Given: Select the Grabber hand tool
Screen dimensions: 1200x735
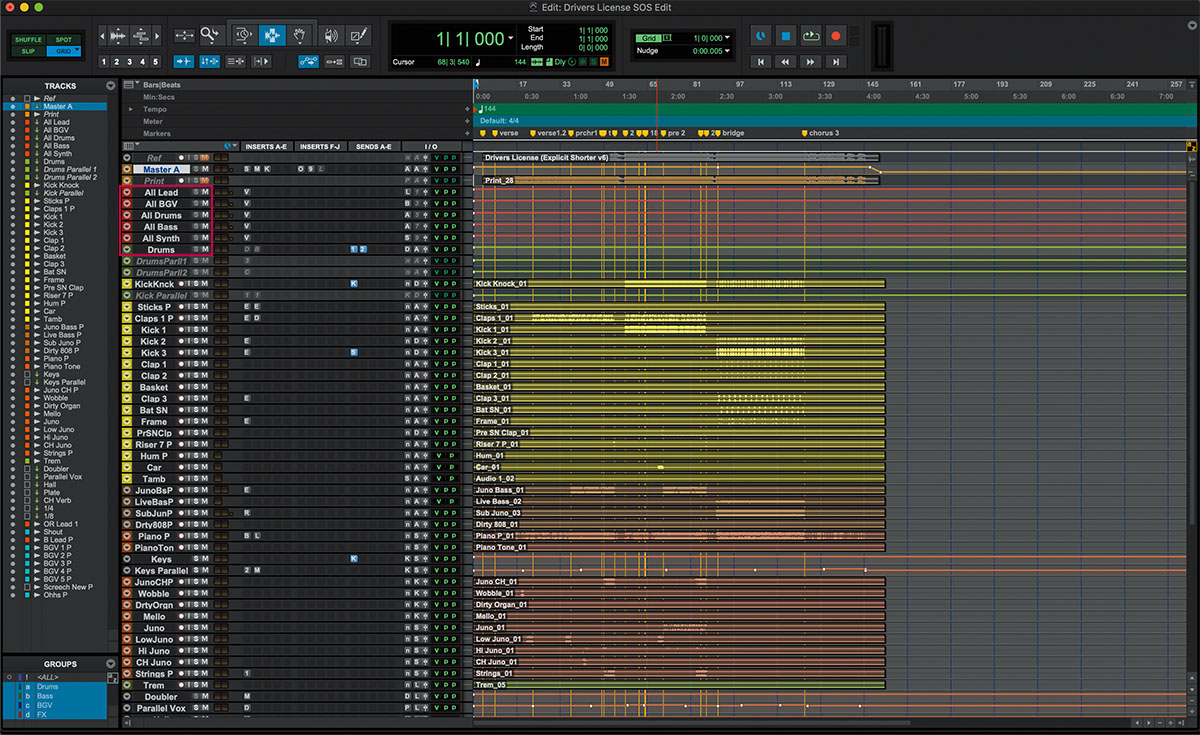Looking at the screenshot, I should pos(299,35).
